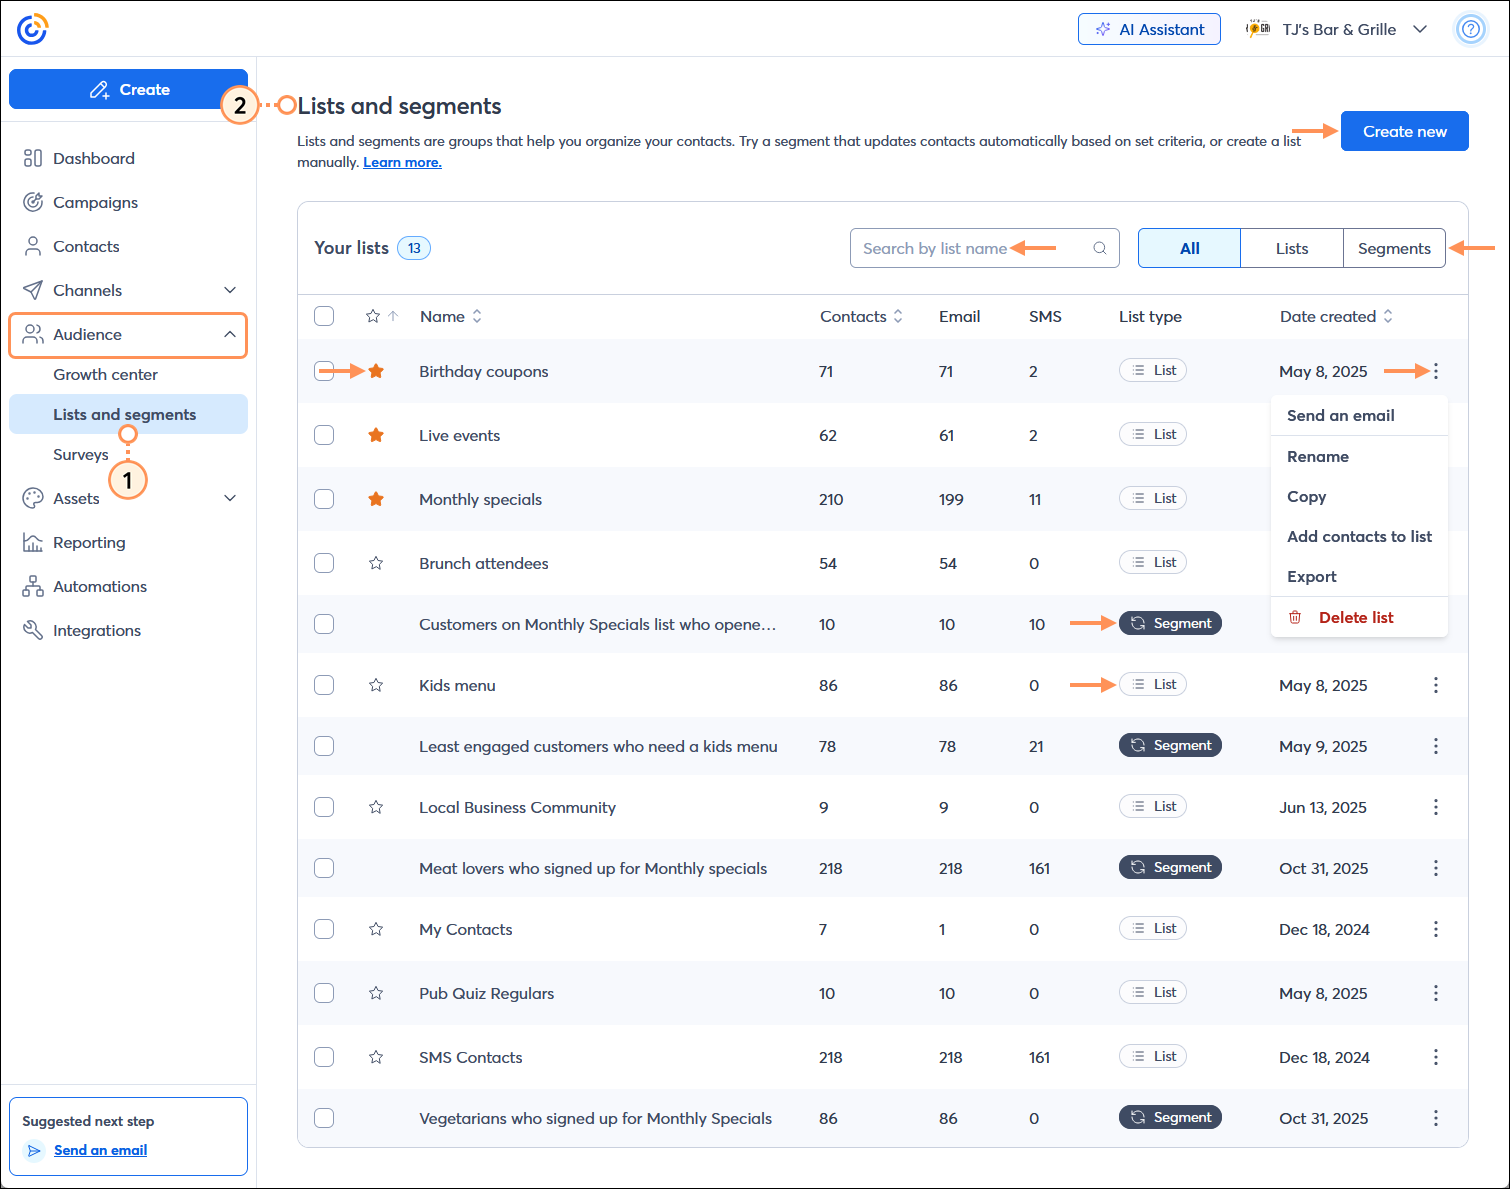Click the Reporting chart icon
The image size is (1510, 1189).
33,542
